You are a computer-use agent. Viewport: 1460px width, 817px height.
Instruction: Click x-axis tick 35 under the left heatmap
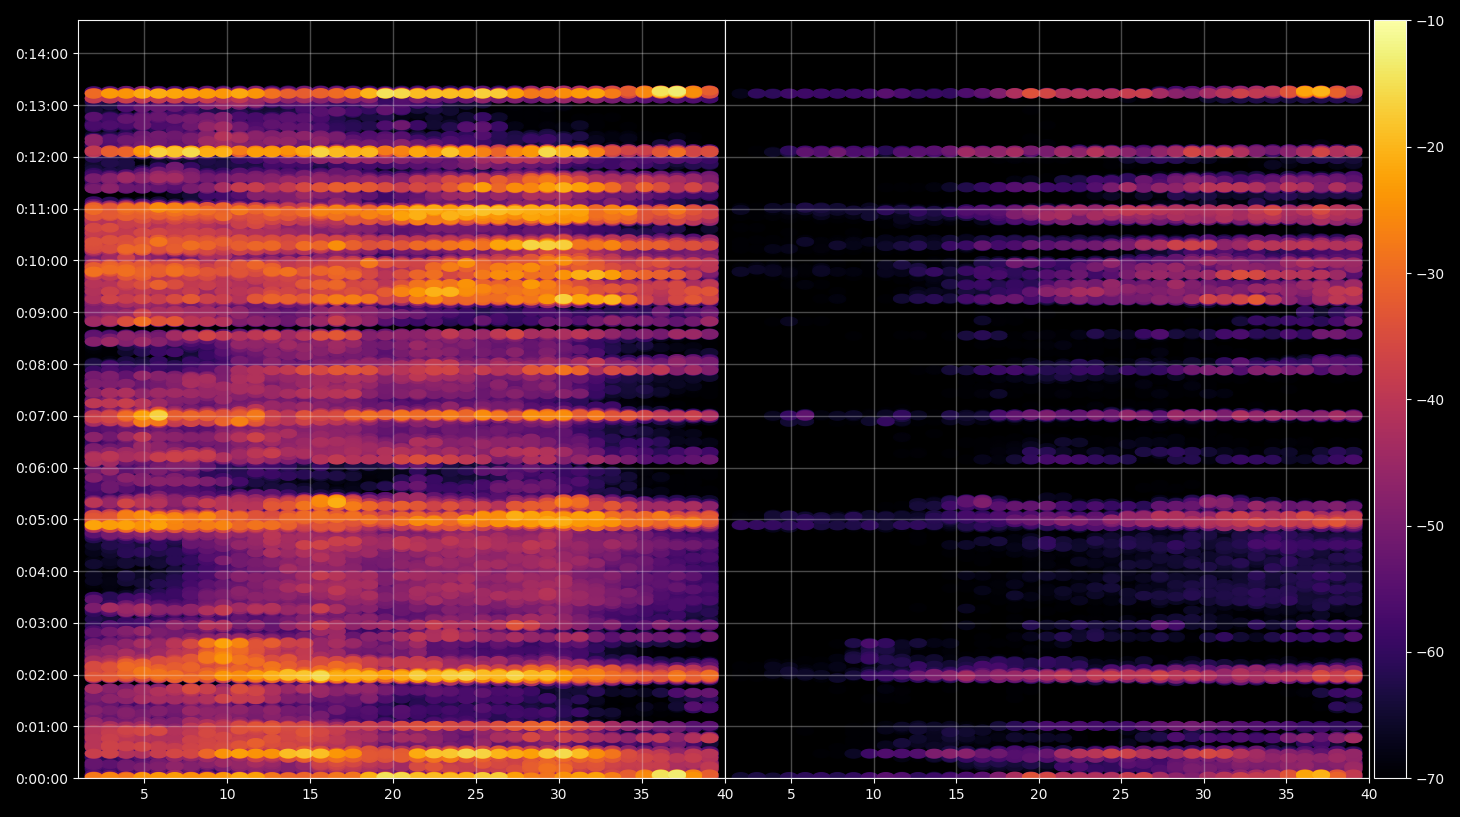pos(642,795)
